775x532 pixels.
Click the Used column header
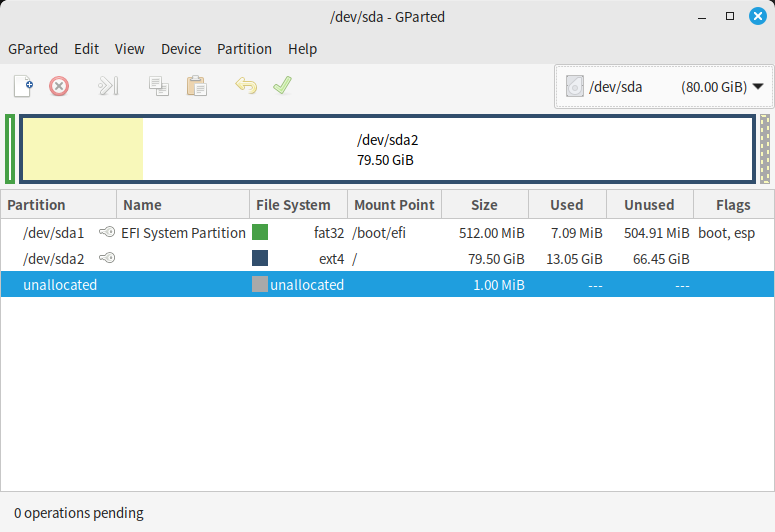point(567,205)
